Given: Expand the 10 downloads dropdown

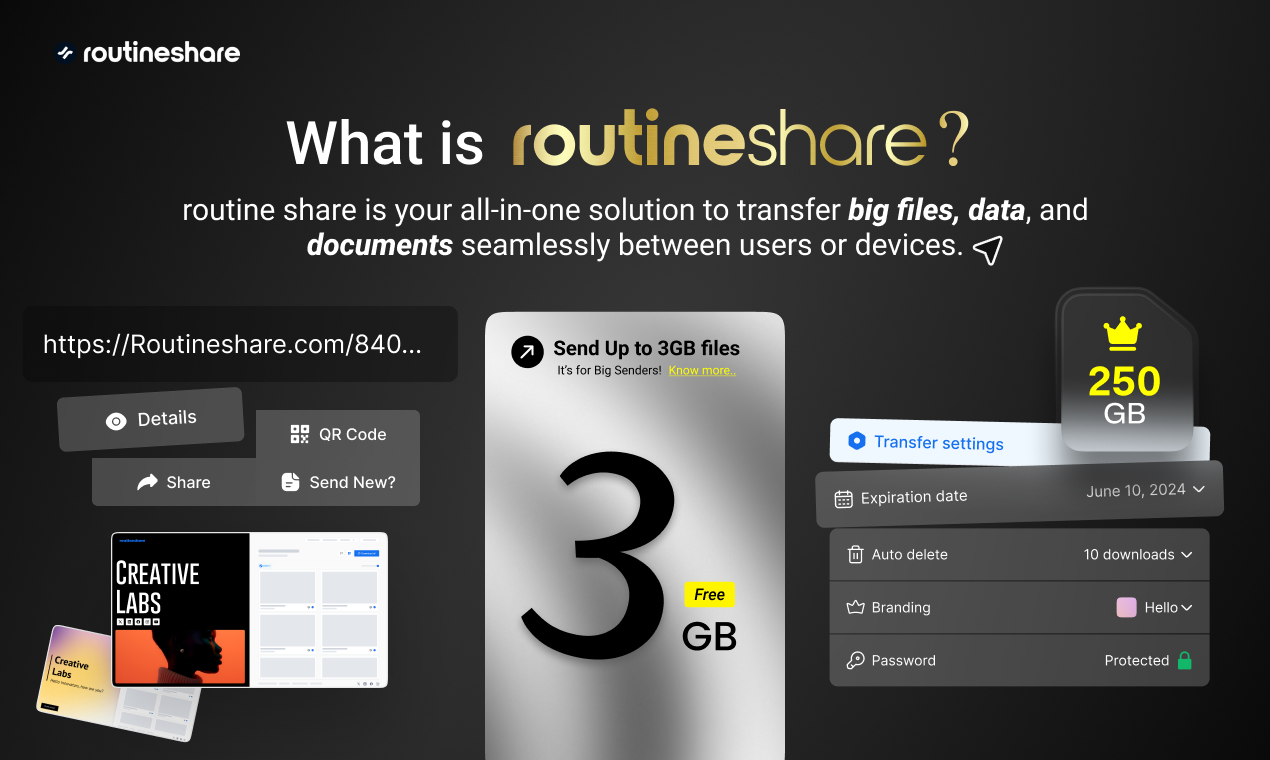Looking at the screenshot, I should pos(1138,554).
